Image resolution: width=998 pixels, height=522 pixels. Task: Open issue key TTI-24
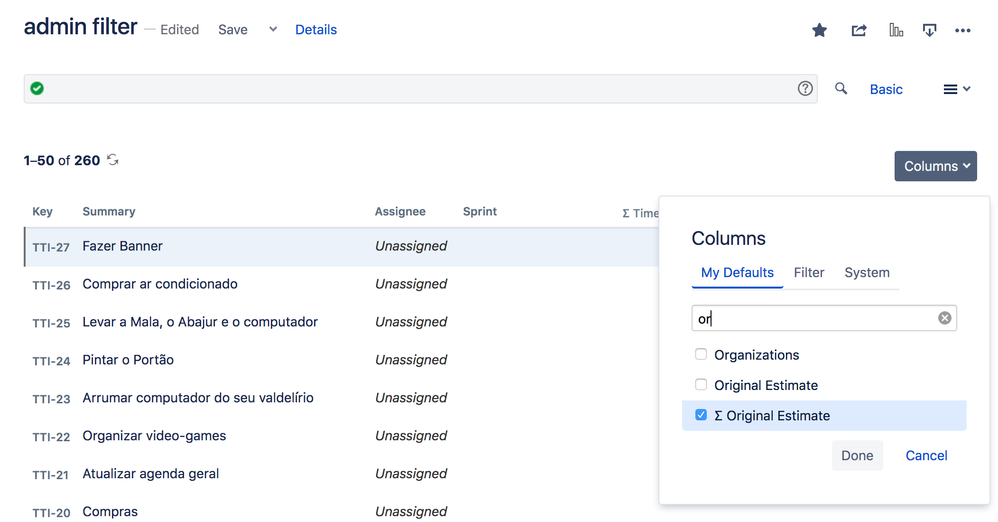tap(51, 361)
